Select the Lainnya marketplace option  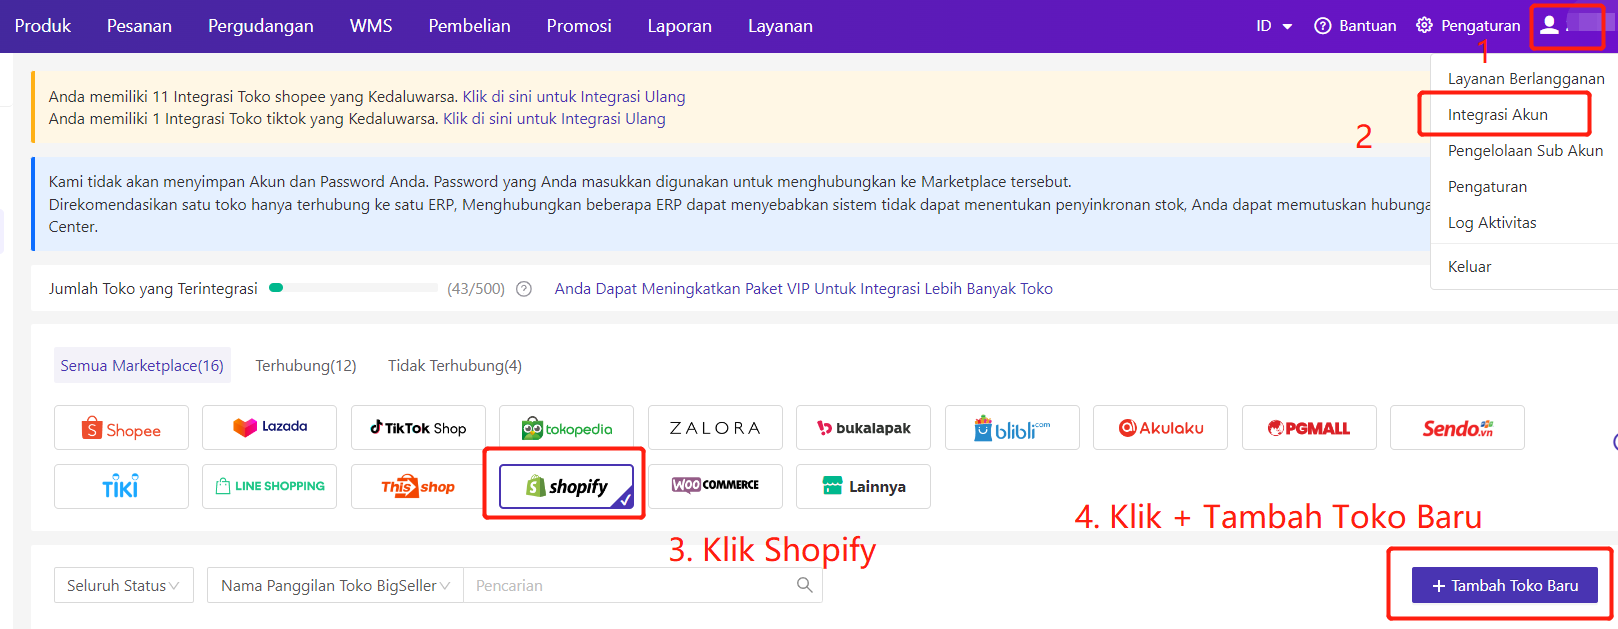click(863, 487)
